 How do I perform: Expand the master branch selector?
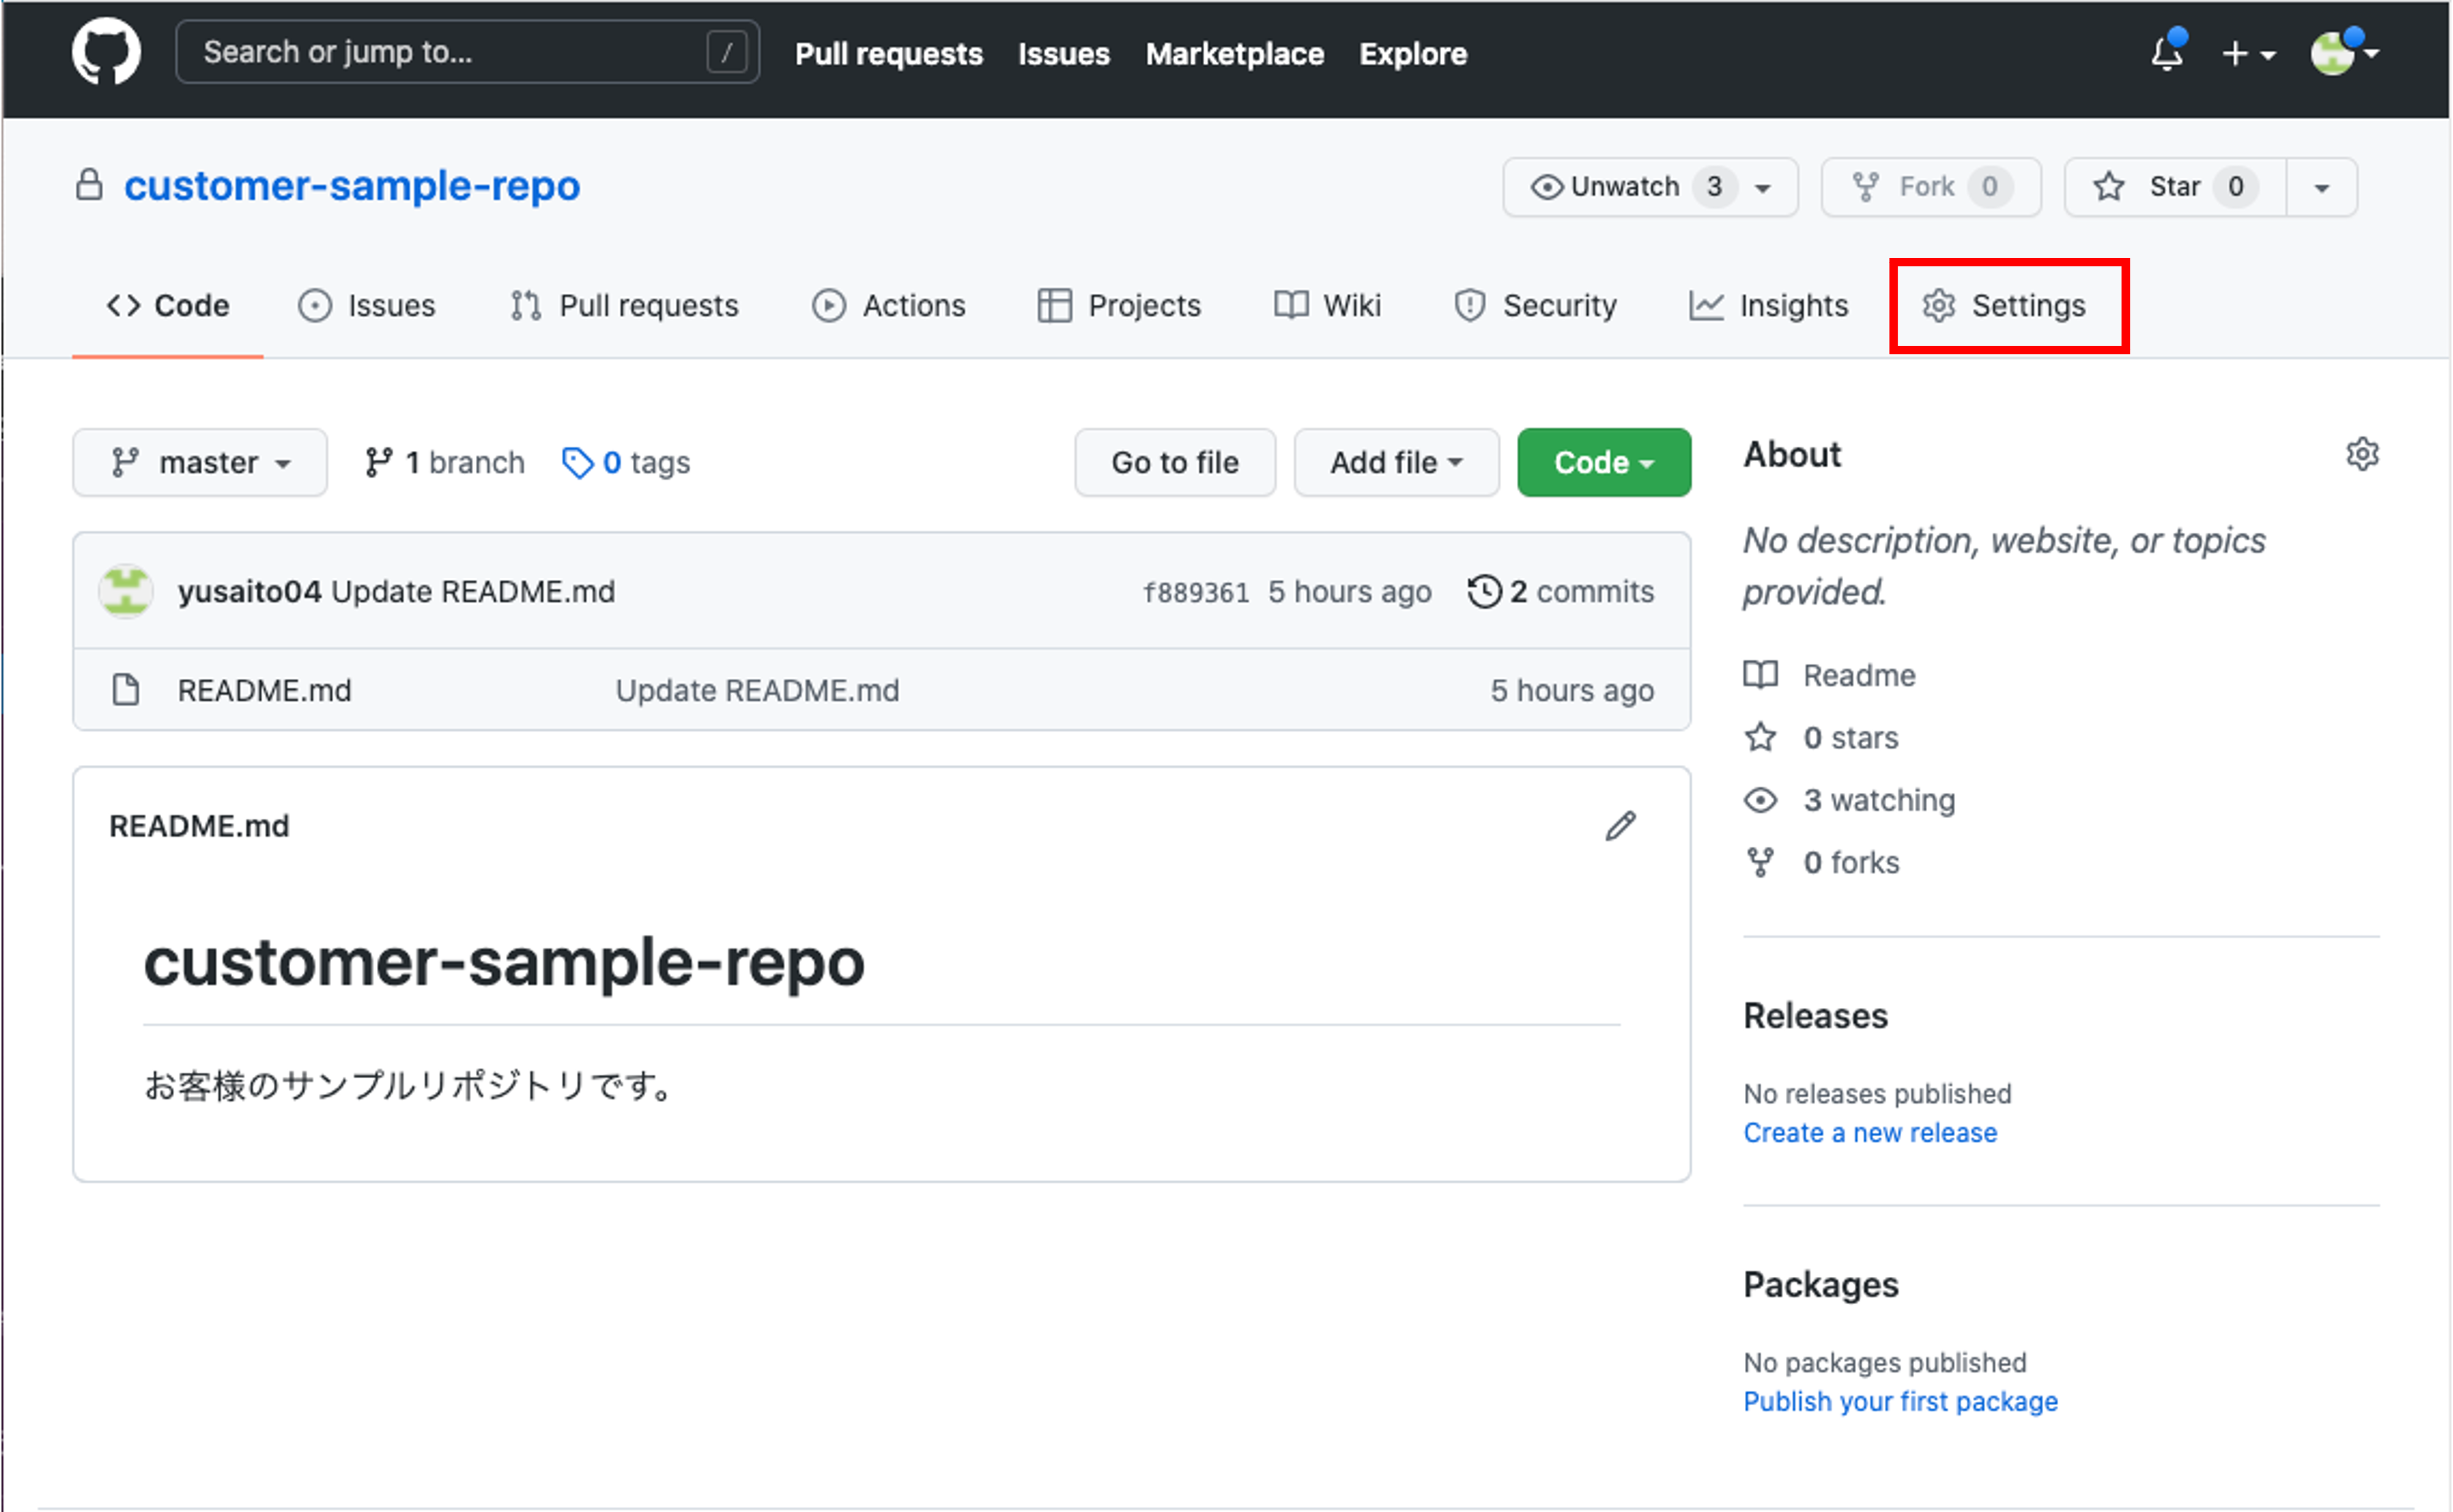(x=200, y=463)
